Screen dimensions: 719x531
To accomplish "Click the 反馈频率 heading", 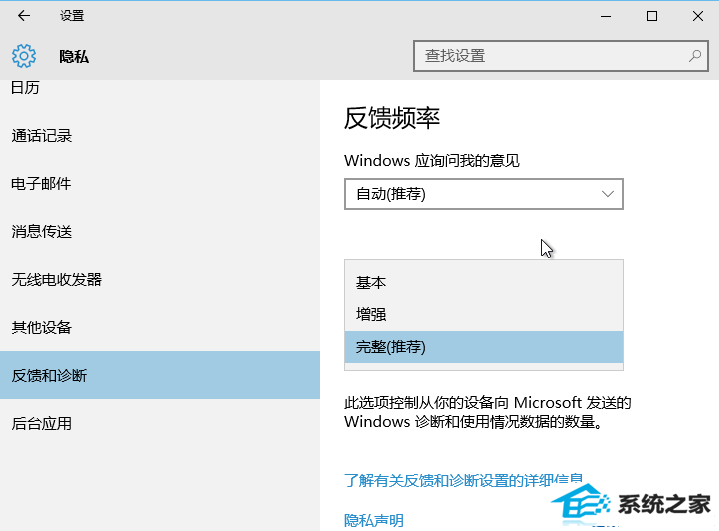I will [x=392, y=118].
